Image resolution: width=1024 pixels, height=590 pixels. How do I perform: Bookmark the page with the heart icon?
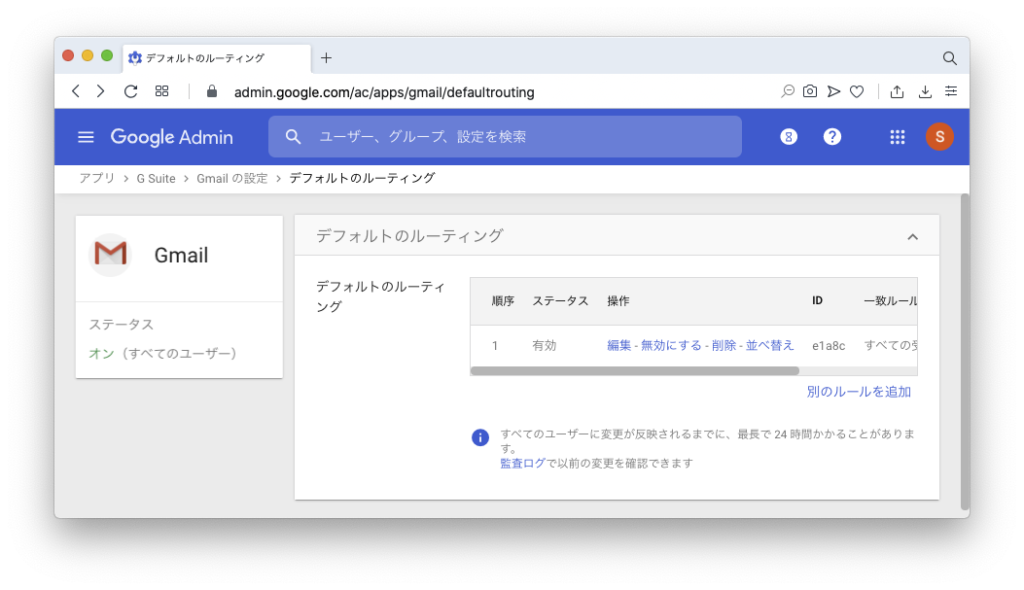point(857,91)
